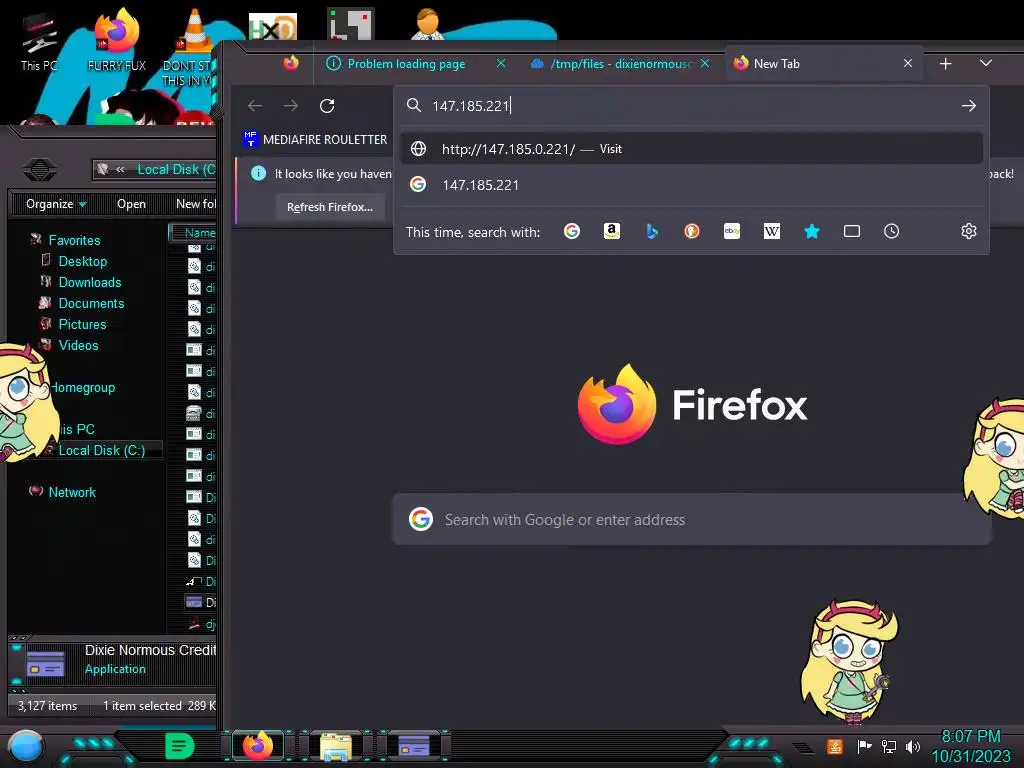Screen dimensions: 1024x768
Task: Select Favorites in Explorer navigation pane
Action: 74,240
